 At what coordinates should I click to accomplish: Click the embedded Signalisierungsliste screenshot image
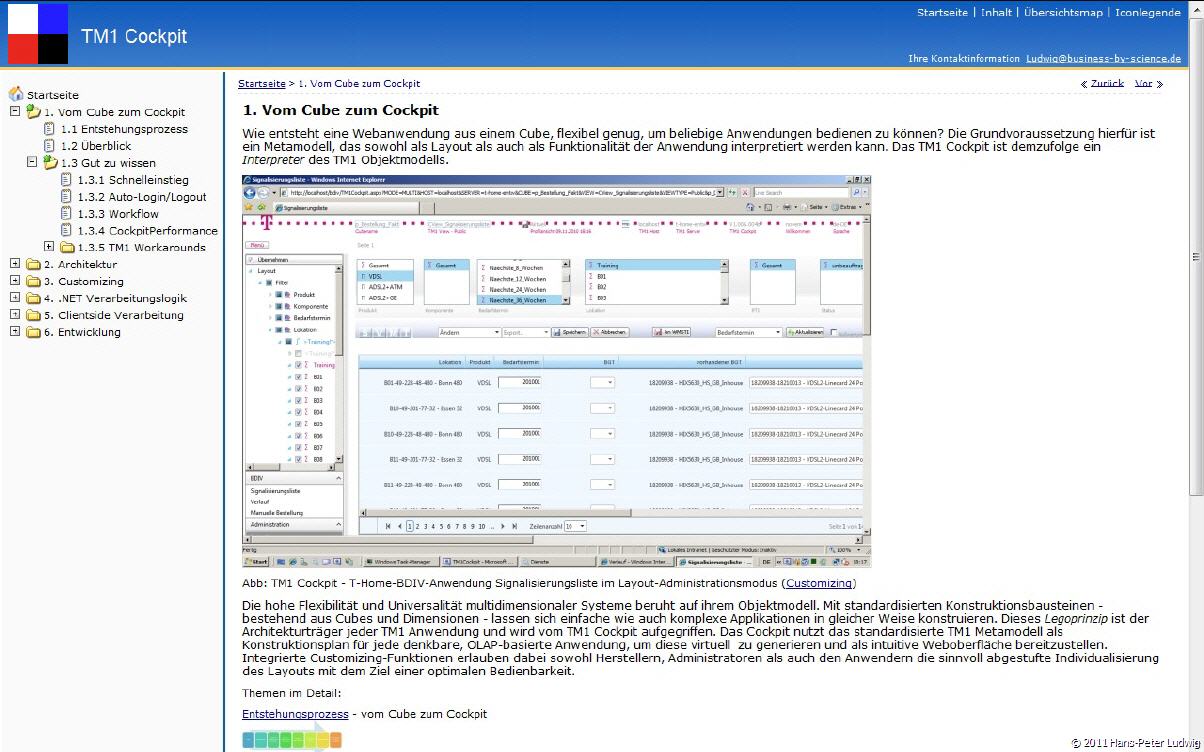tap(558, 371)
